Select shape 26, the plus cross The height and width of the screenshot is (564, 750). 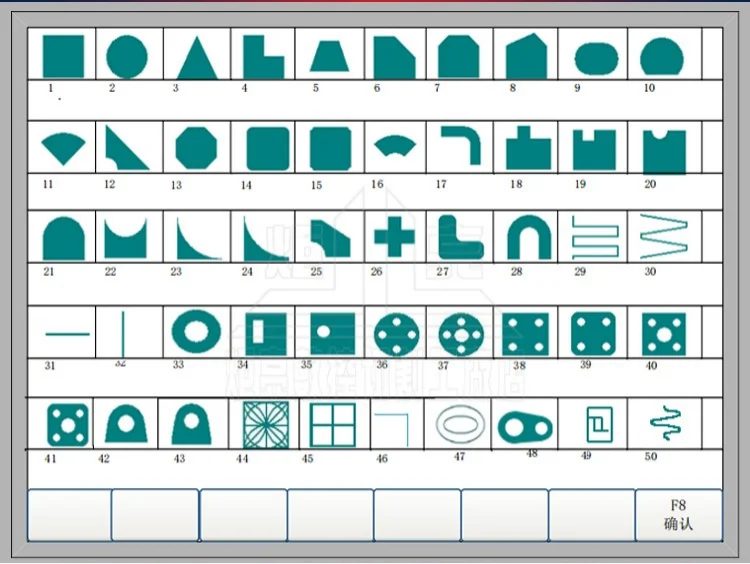[x=394, y=237]
